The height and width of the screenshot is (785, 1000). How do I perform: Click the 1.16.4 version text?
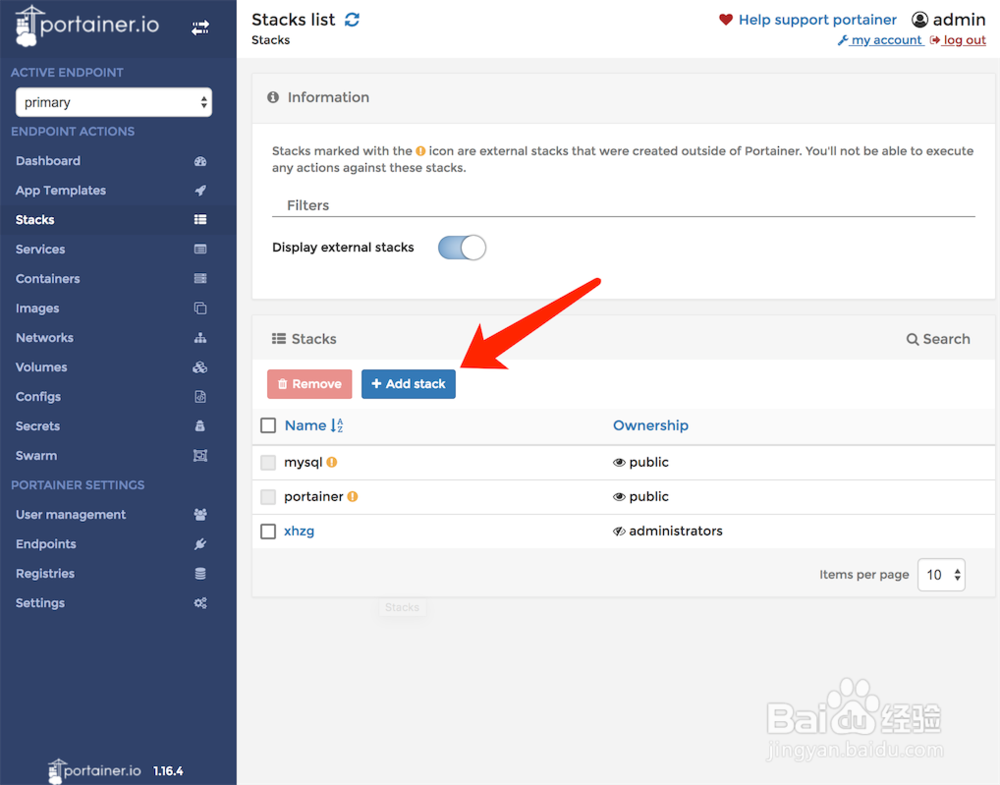(168, 771)
